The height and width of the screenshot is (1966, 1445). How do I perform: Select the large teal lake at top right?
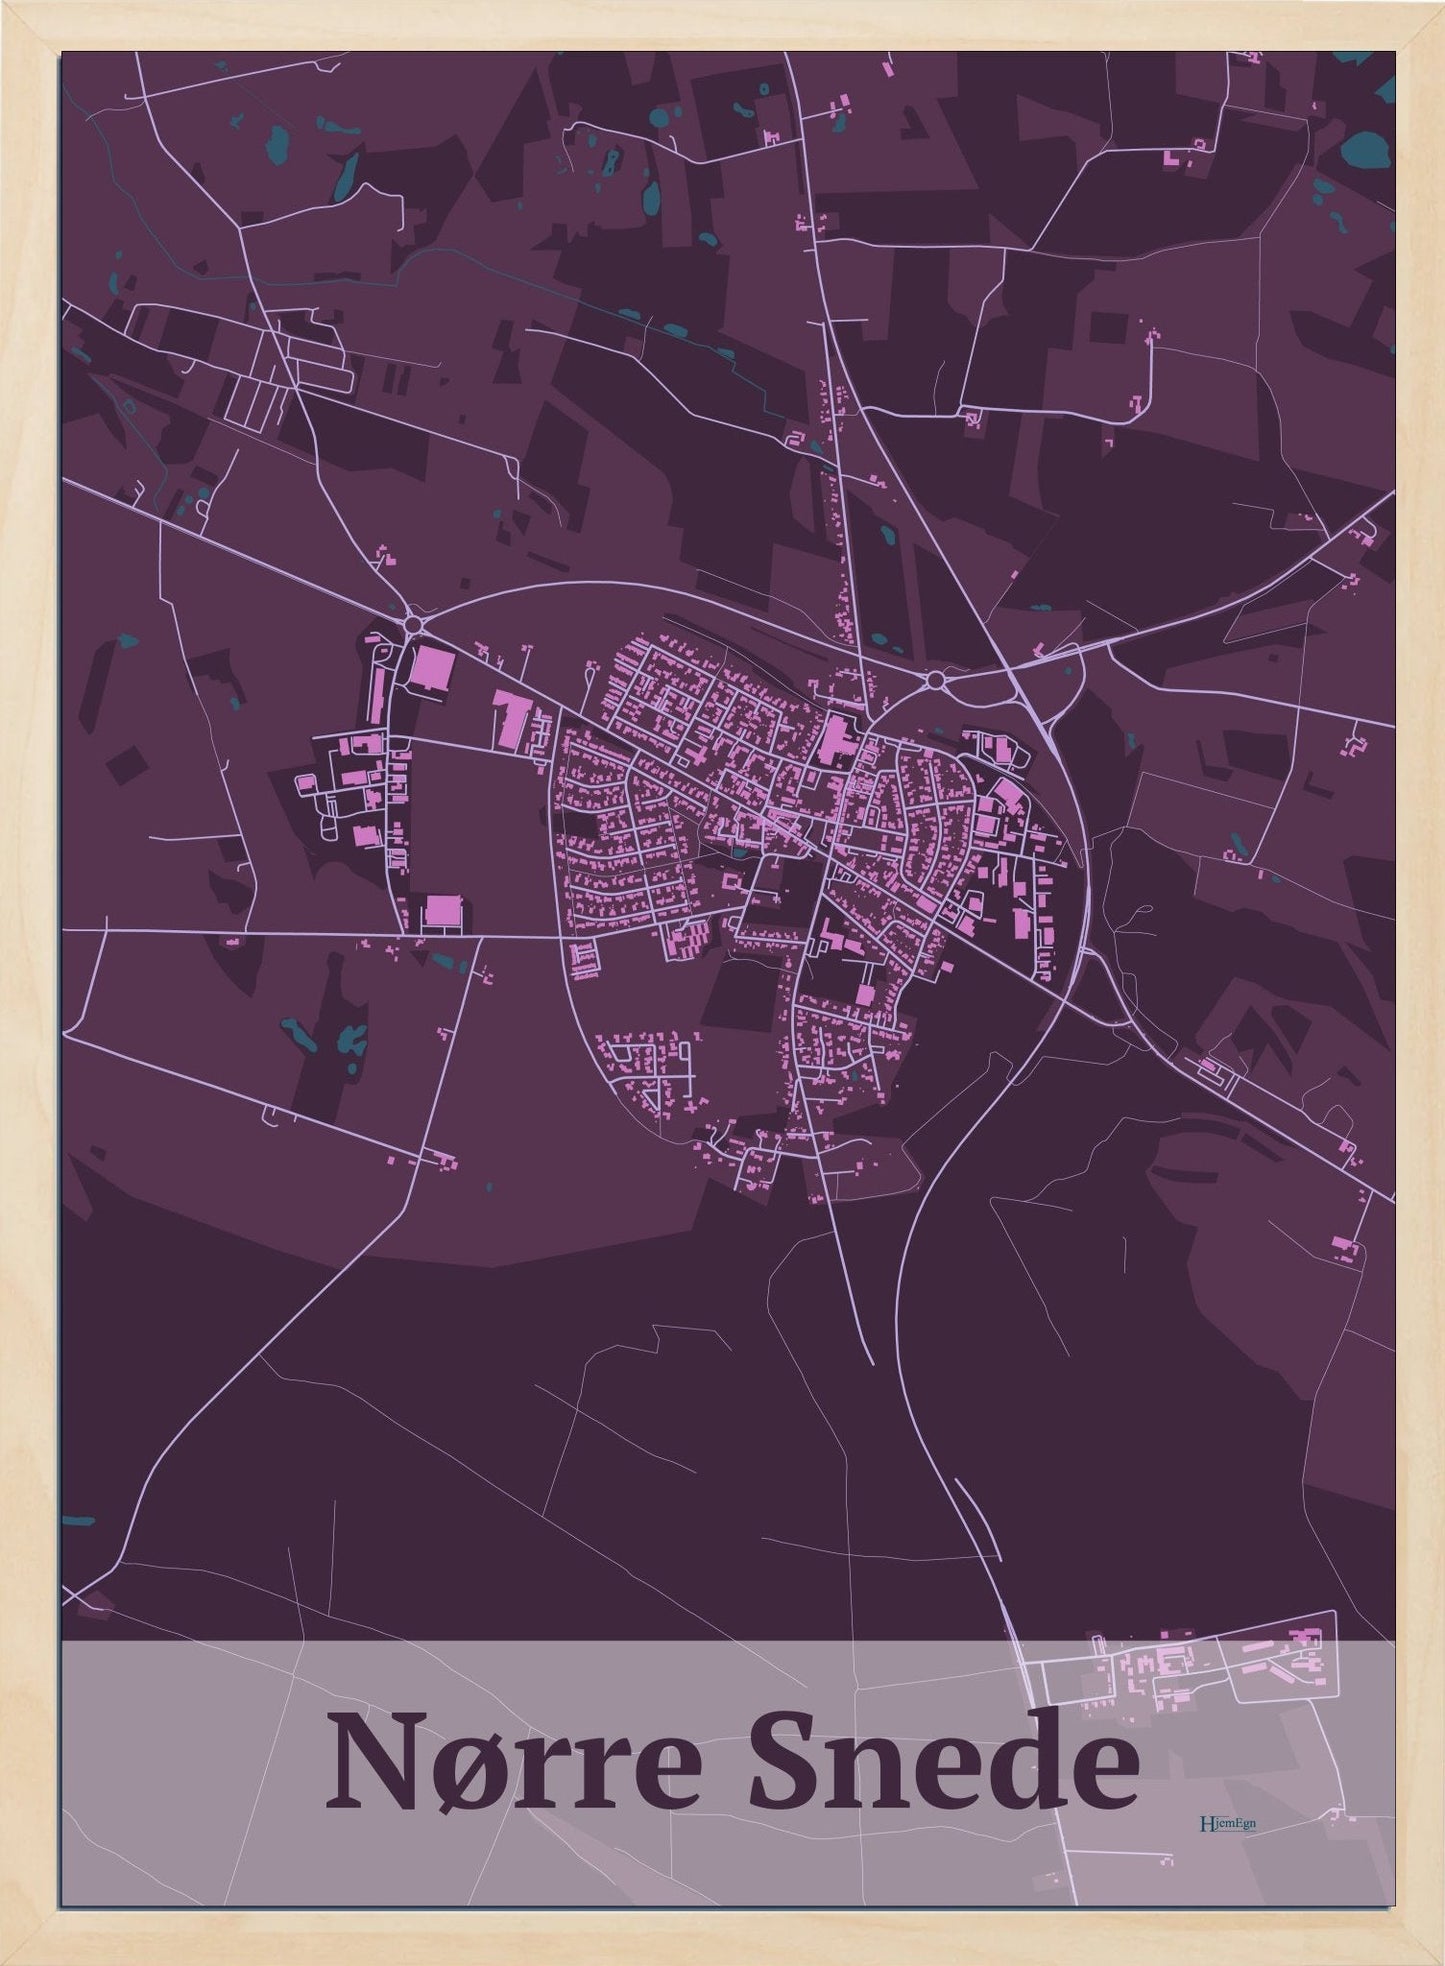click(x=1366, y=152)
